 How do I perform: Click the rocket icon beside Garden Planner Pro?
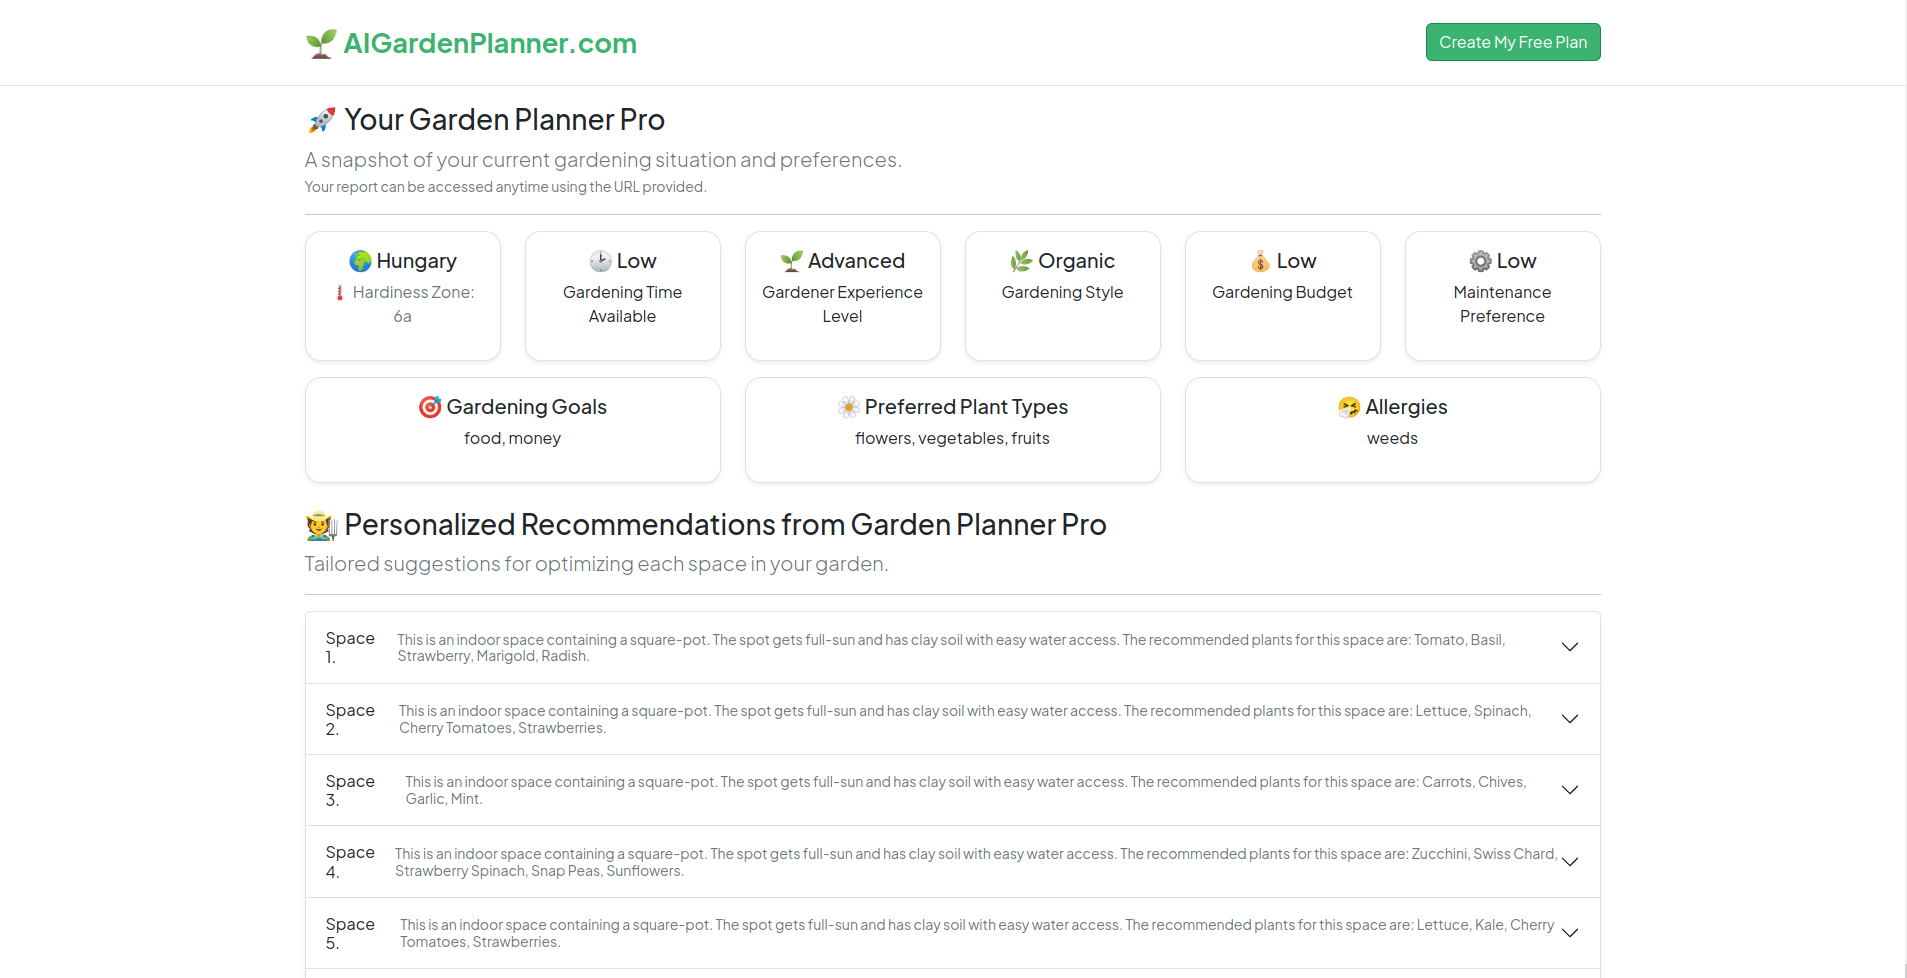coord(321,121)
